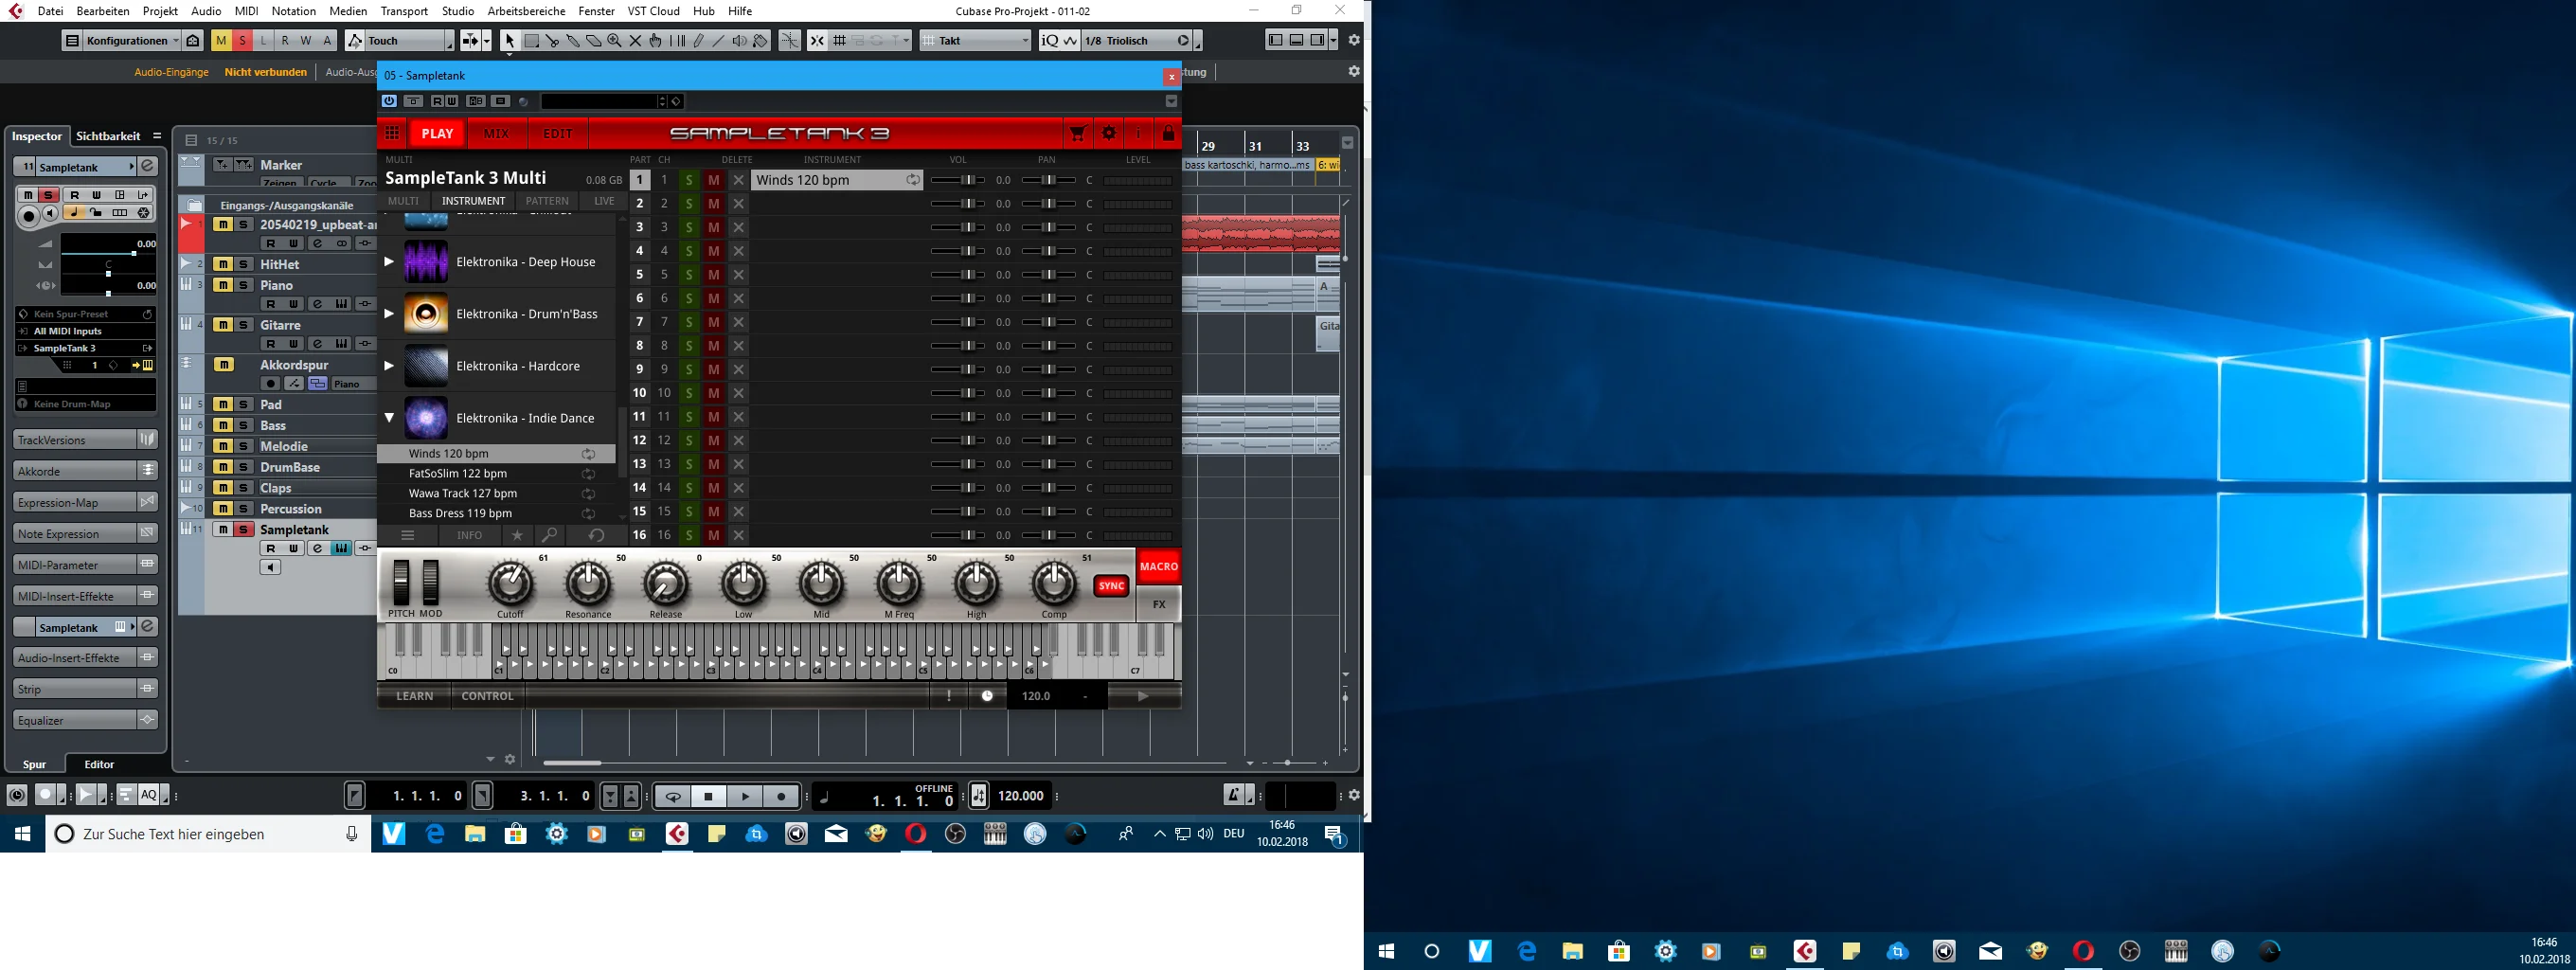Image resolution: width=2576 pixels, height=970 pixels.
Task: Select the Object Selection arrow tool
Action: point(510,41)
